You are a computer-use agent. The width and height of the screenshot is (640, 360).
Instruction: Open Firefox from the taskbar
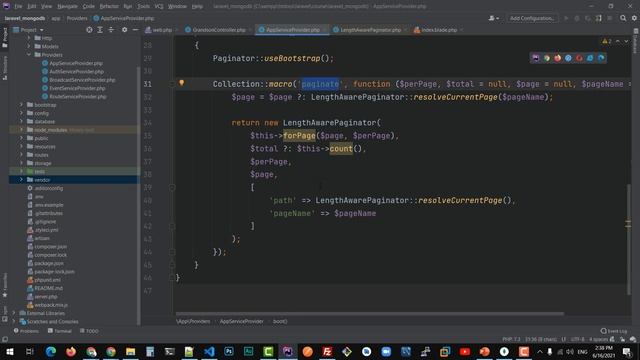point(71,351)
